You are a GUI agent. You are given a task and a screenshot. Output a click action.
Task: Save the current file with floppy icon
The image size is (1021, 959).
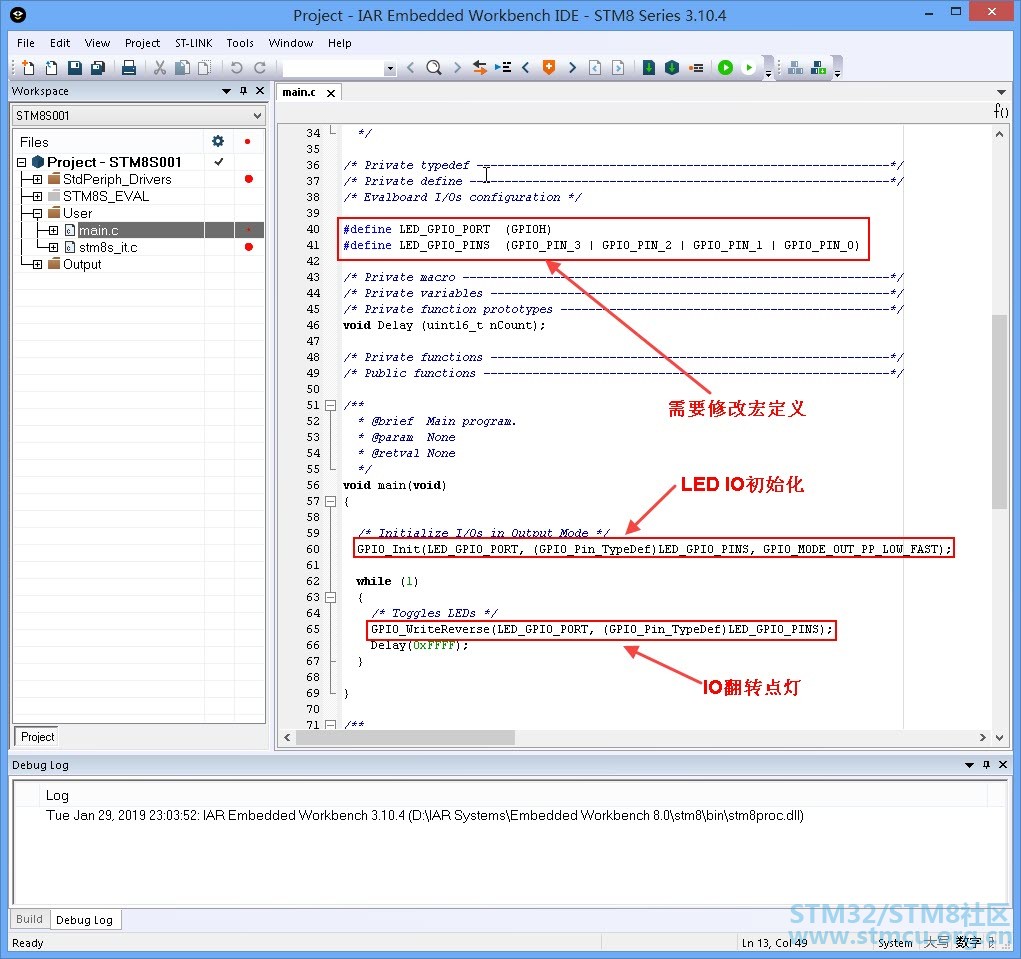coord(75,68)
